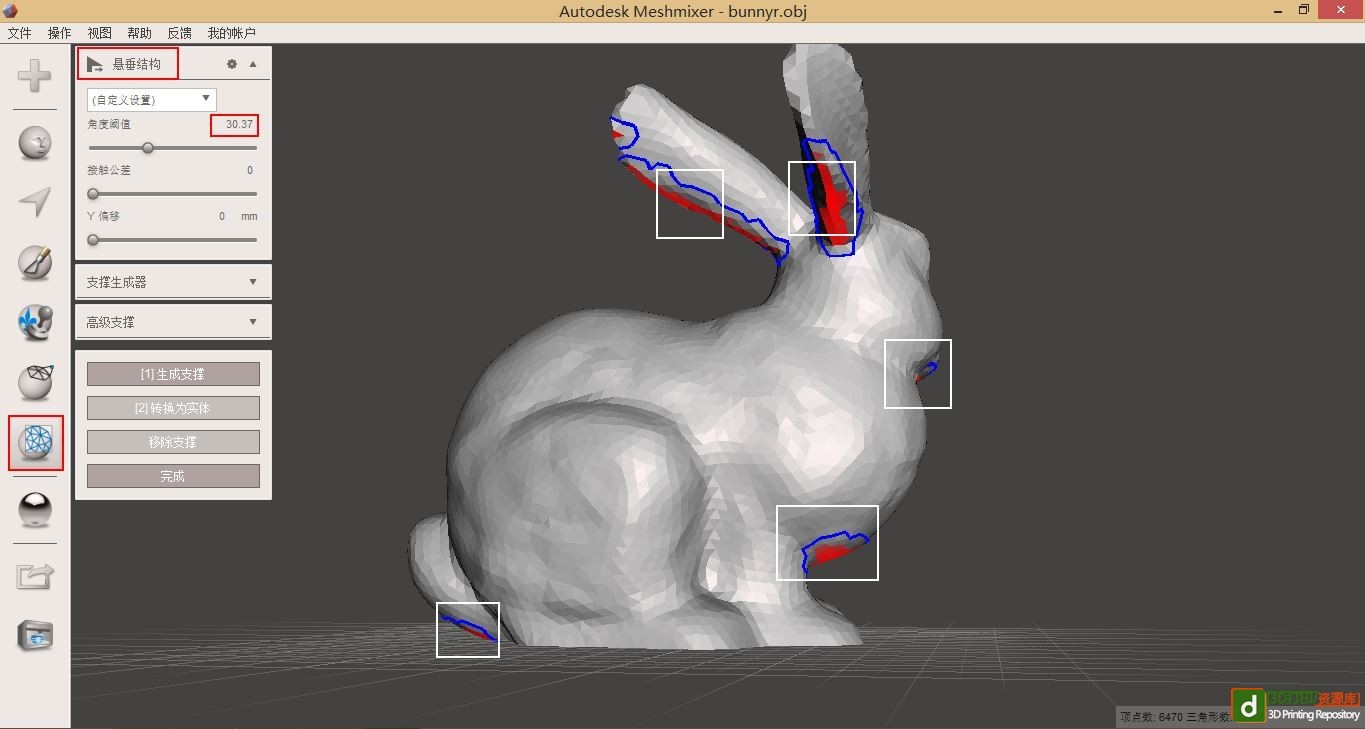Click the 悬垂结构 panel title
Screen dimensions: 1365x729
click(137, 64)
